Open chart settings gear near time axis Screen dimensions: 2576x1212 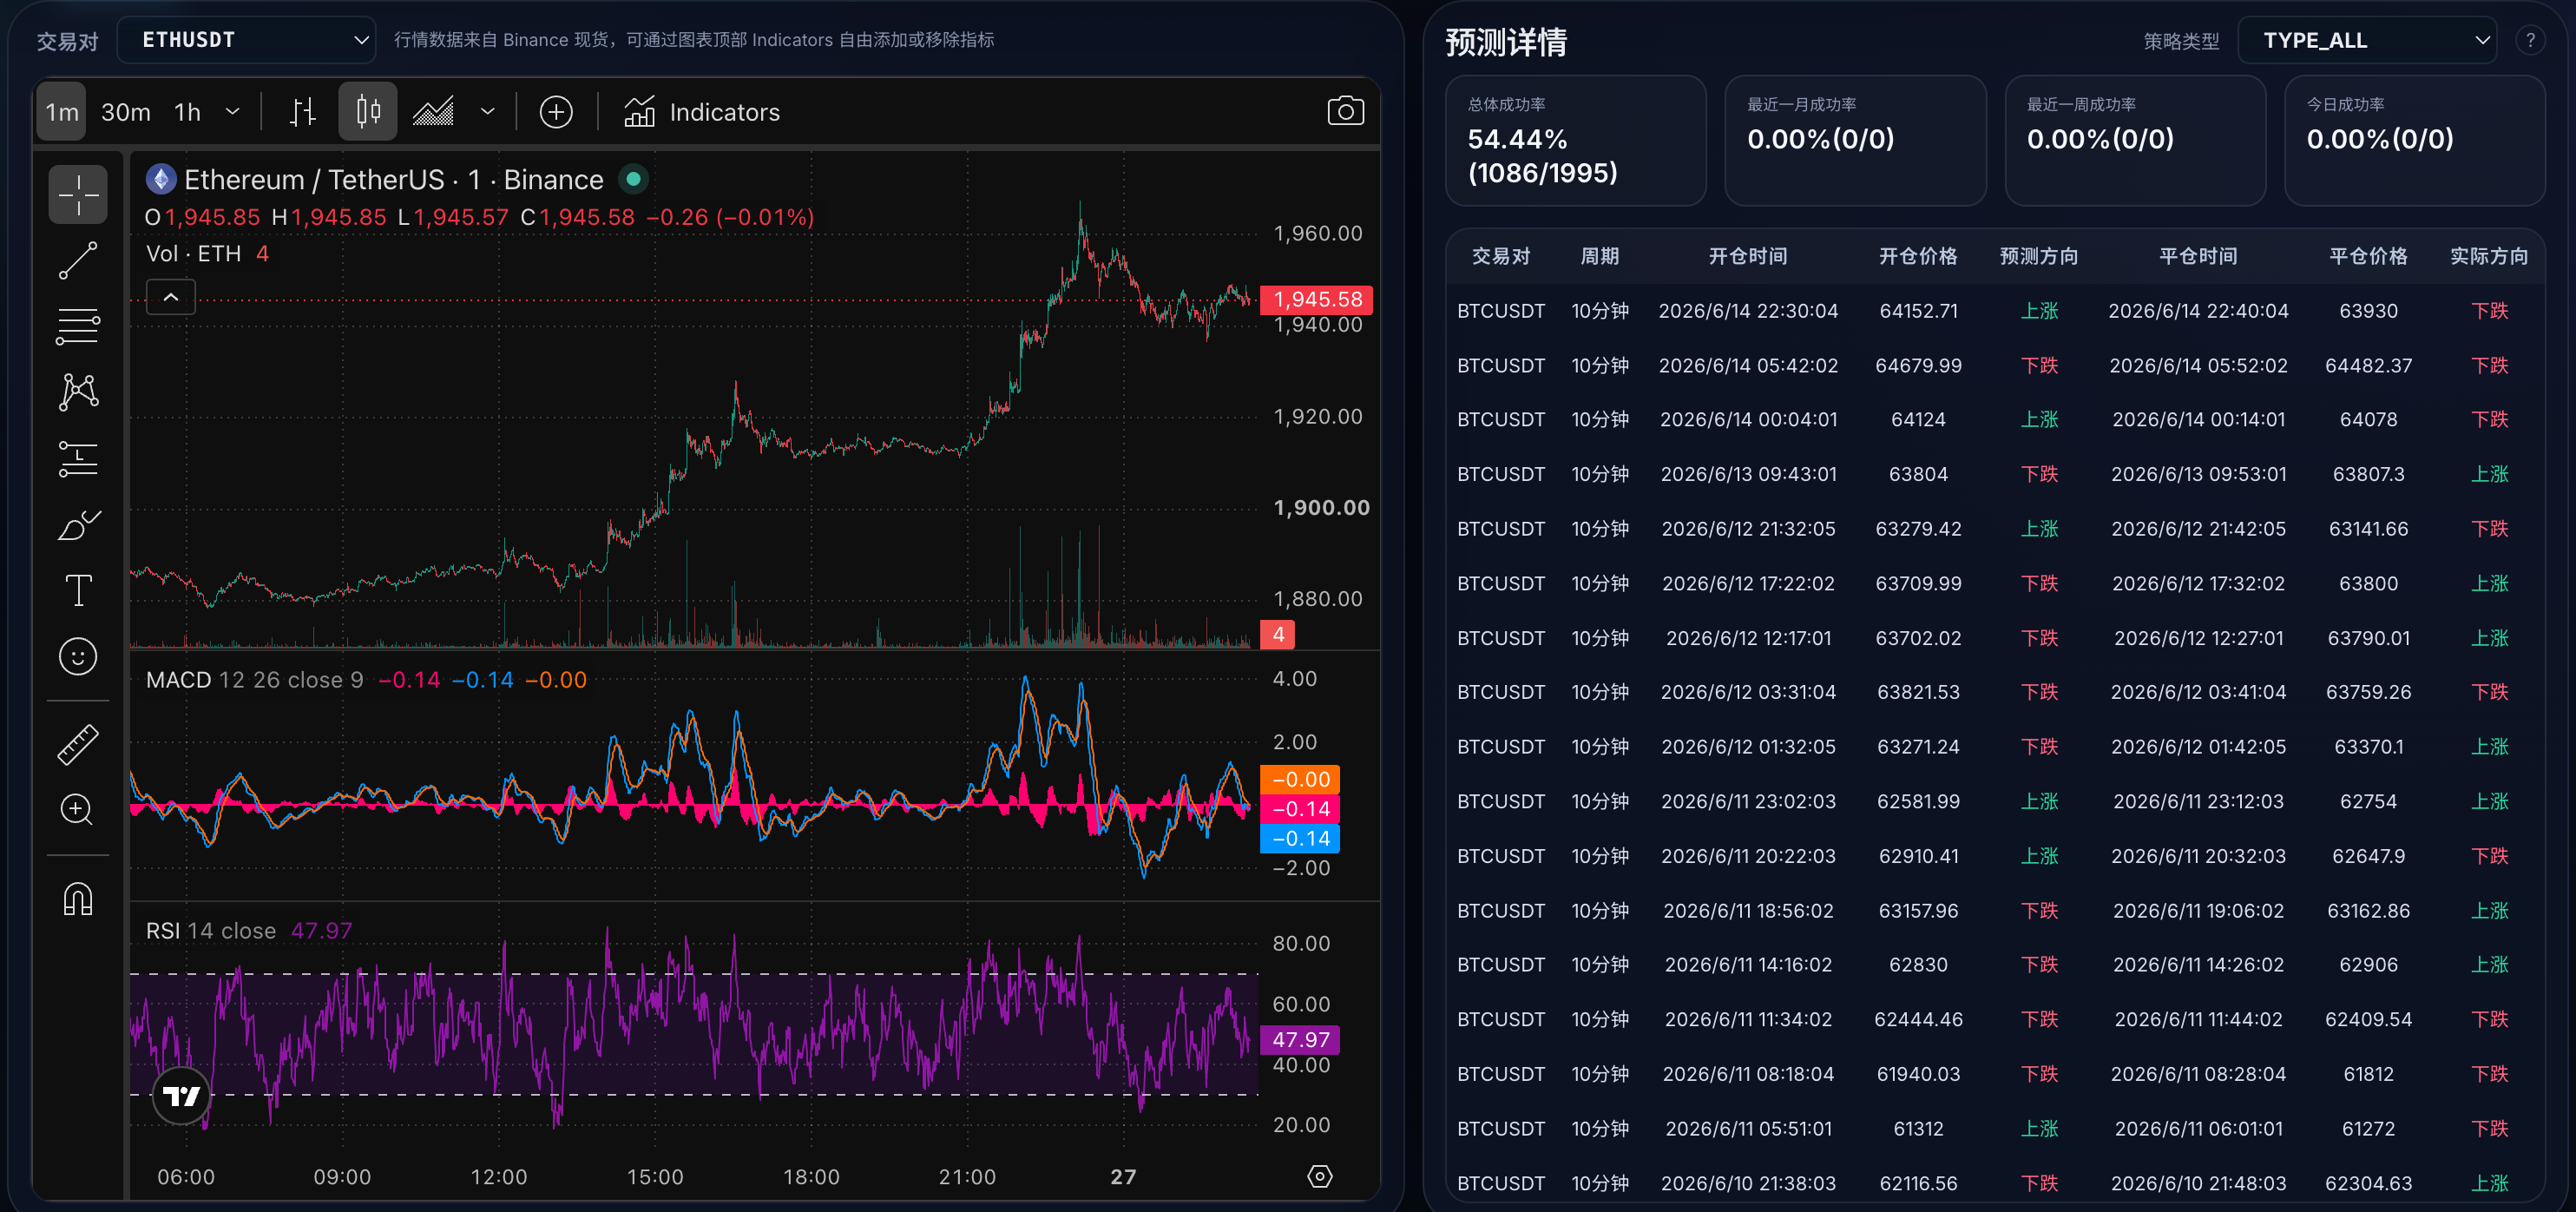[x=1320, y=1176]
